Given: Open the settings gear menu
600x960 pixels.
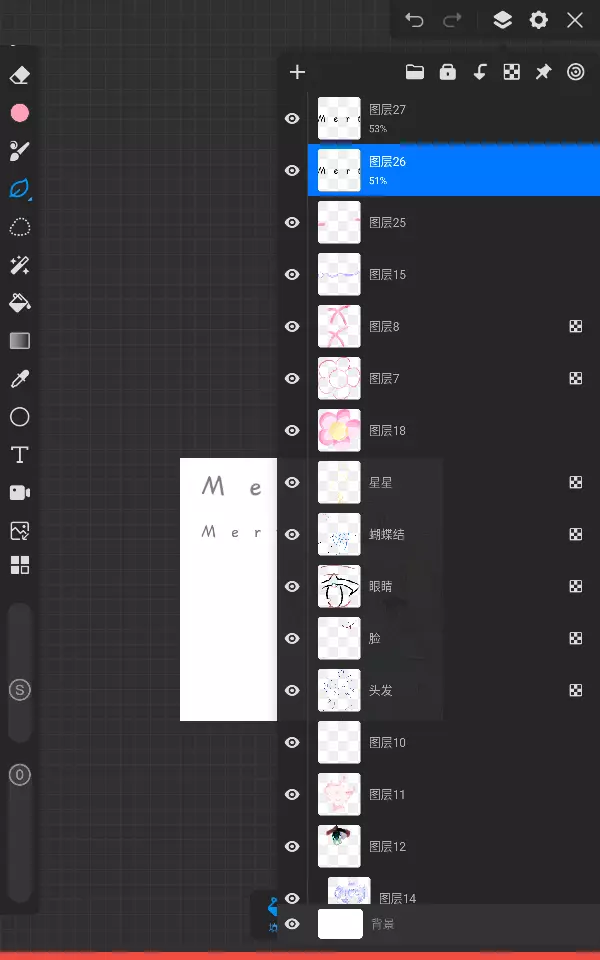Looking at the screenshot, I should pyautogui.click(x=539, y=20).
